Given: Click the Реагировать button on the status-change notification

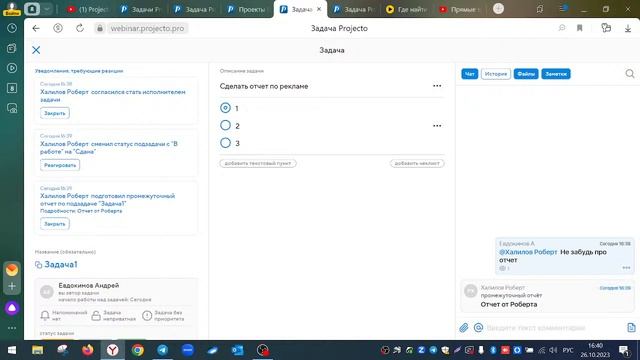Looking at the screenshot, I should coord(60,165).
